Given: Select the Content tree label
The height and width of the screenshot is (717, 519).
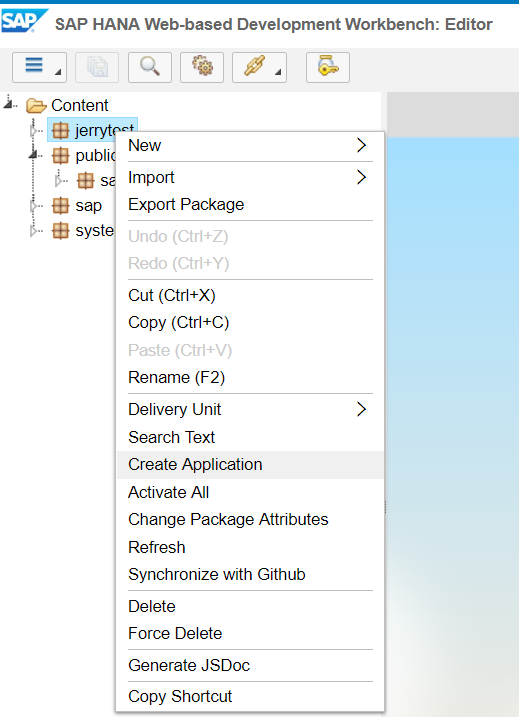Looking at the screenshot, I should tap(80, 106).
